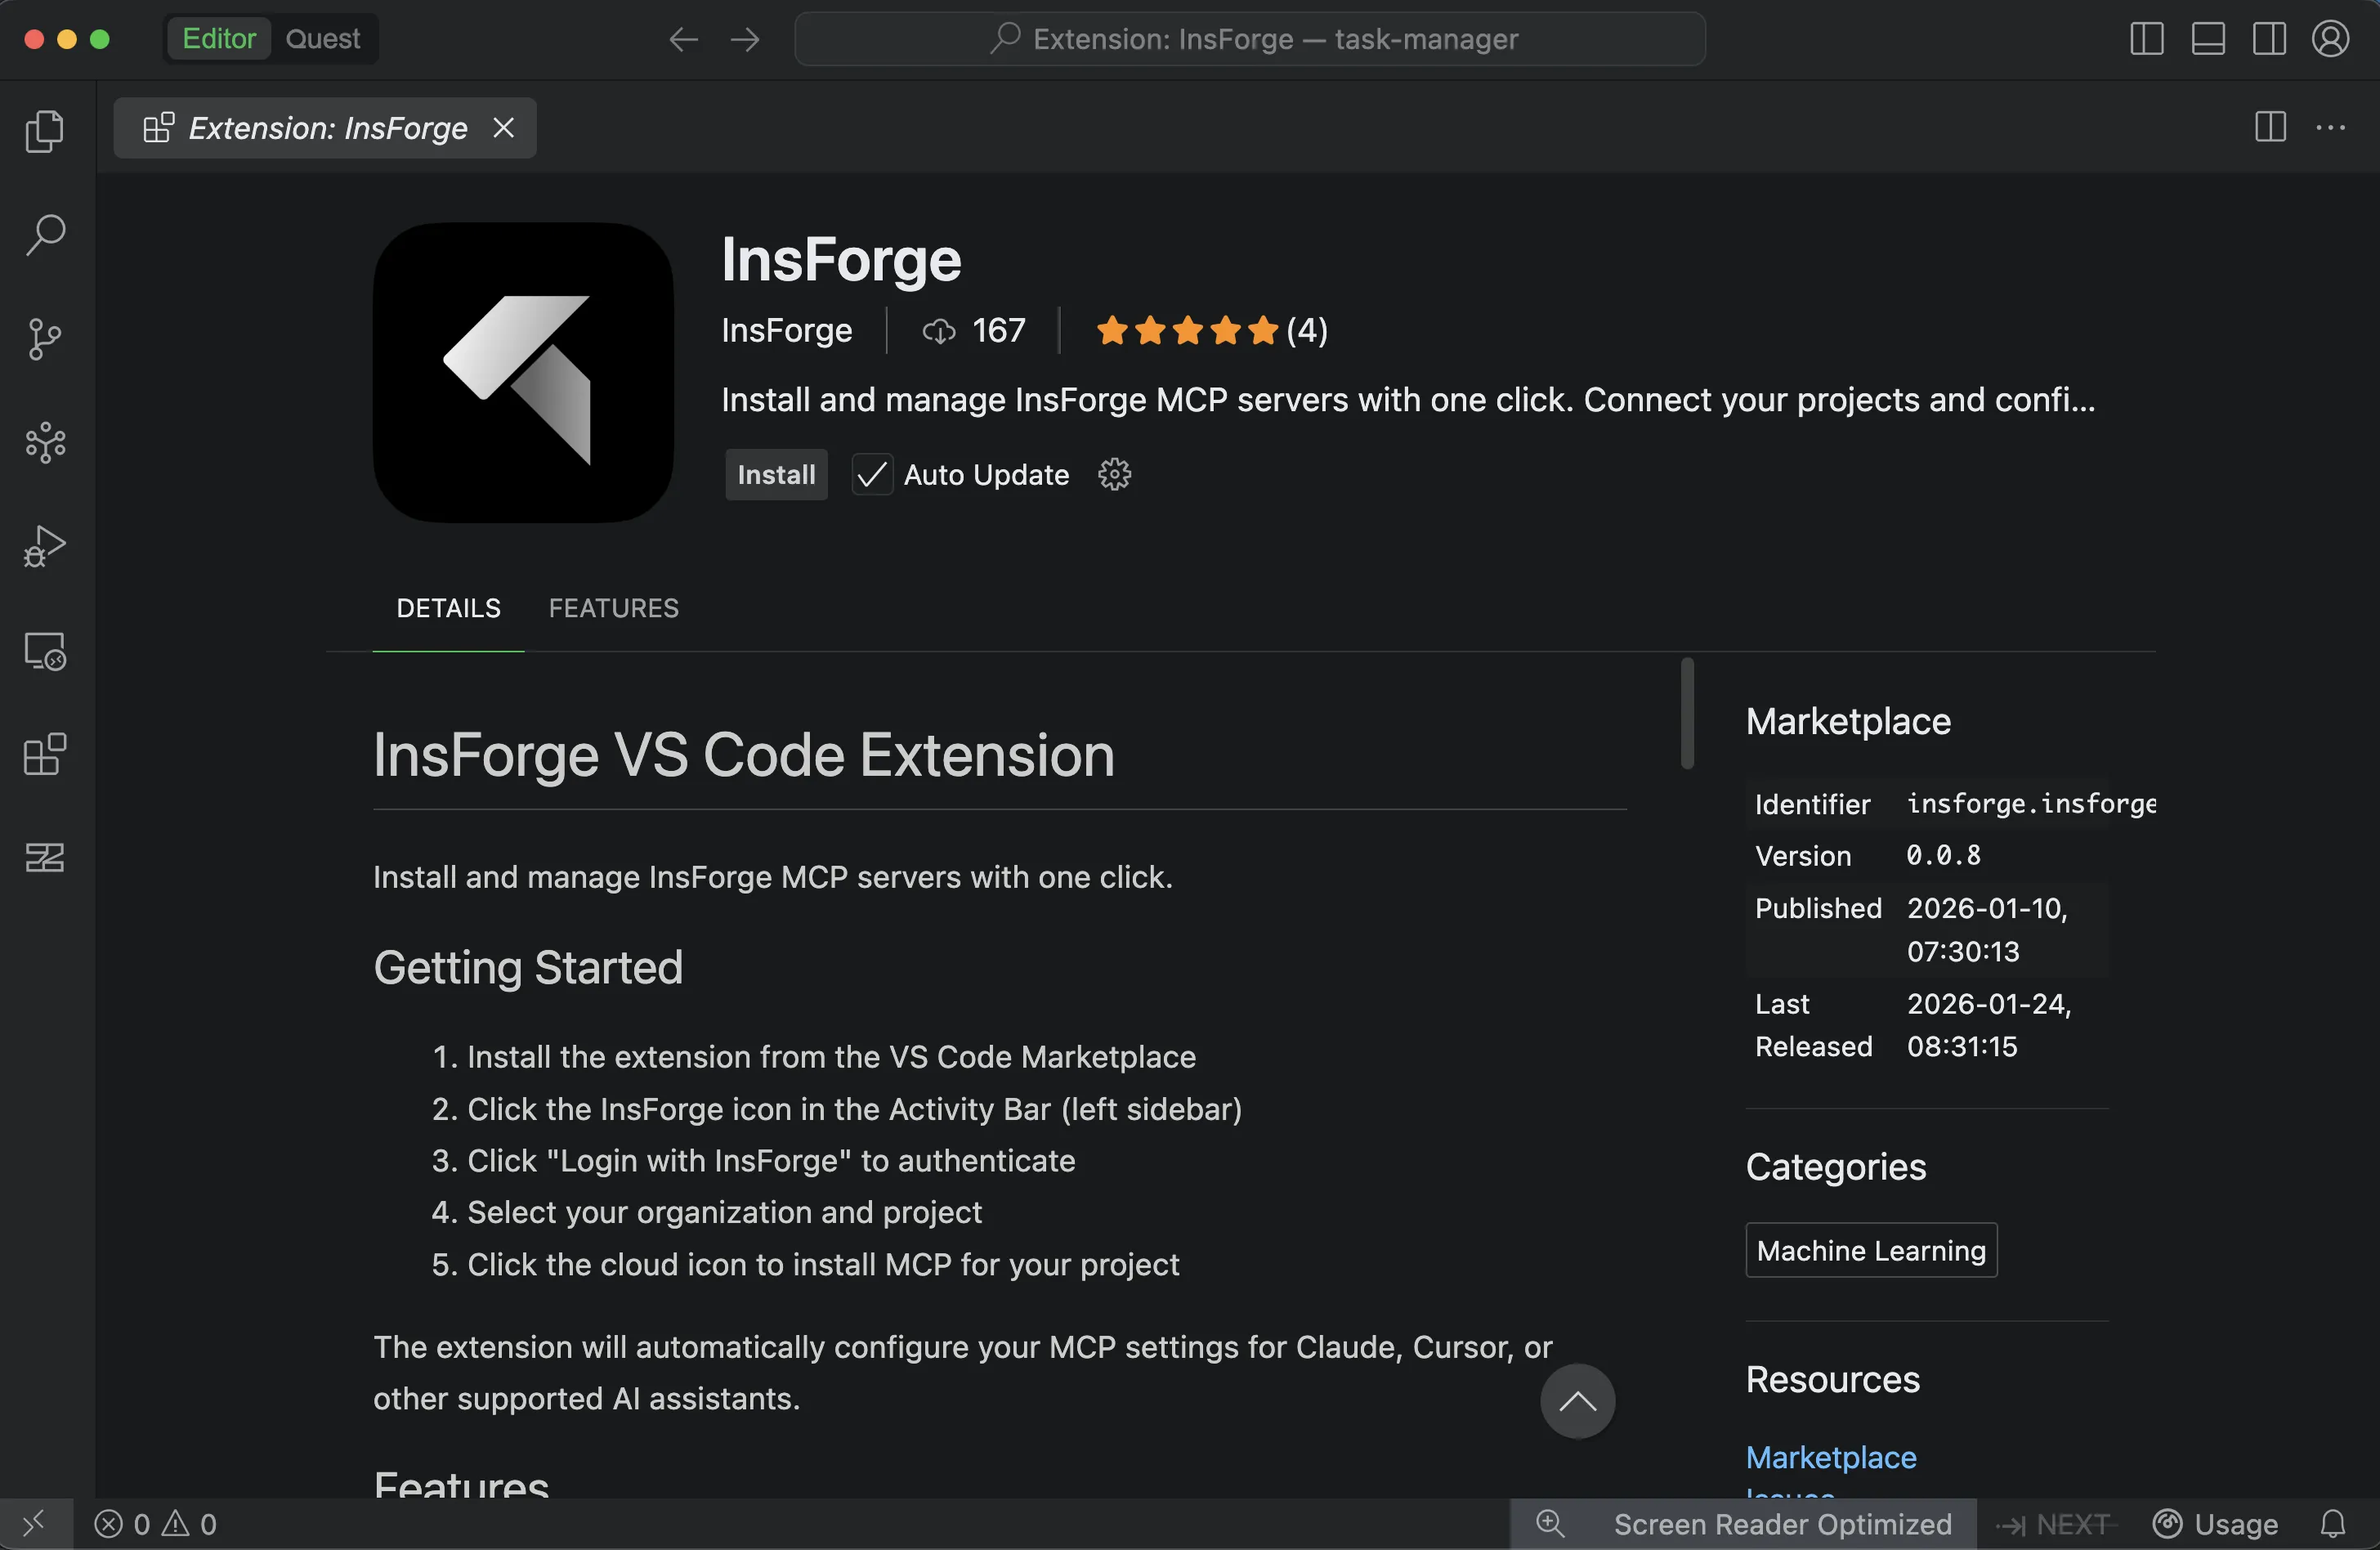Screen dimensions: 2380x1550
Task: Toggle the Auto Update checkbox
Action: click(871, 475)
